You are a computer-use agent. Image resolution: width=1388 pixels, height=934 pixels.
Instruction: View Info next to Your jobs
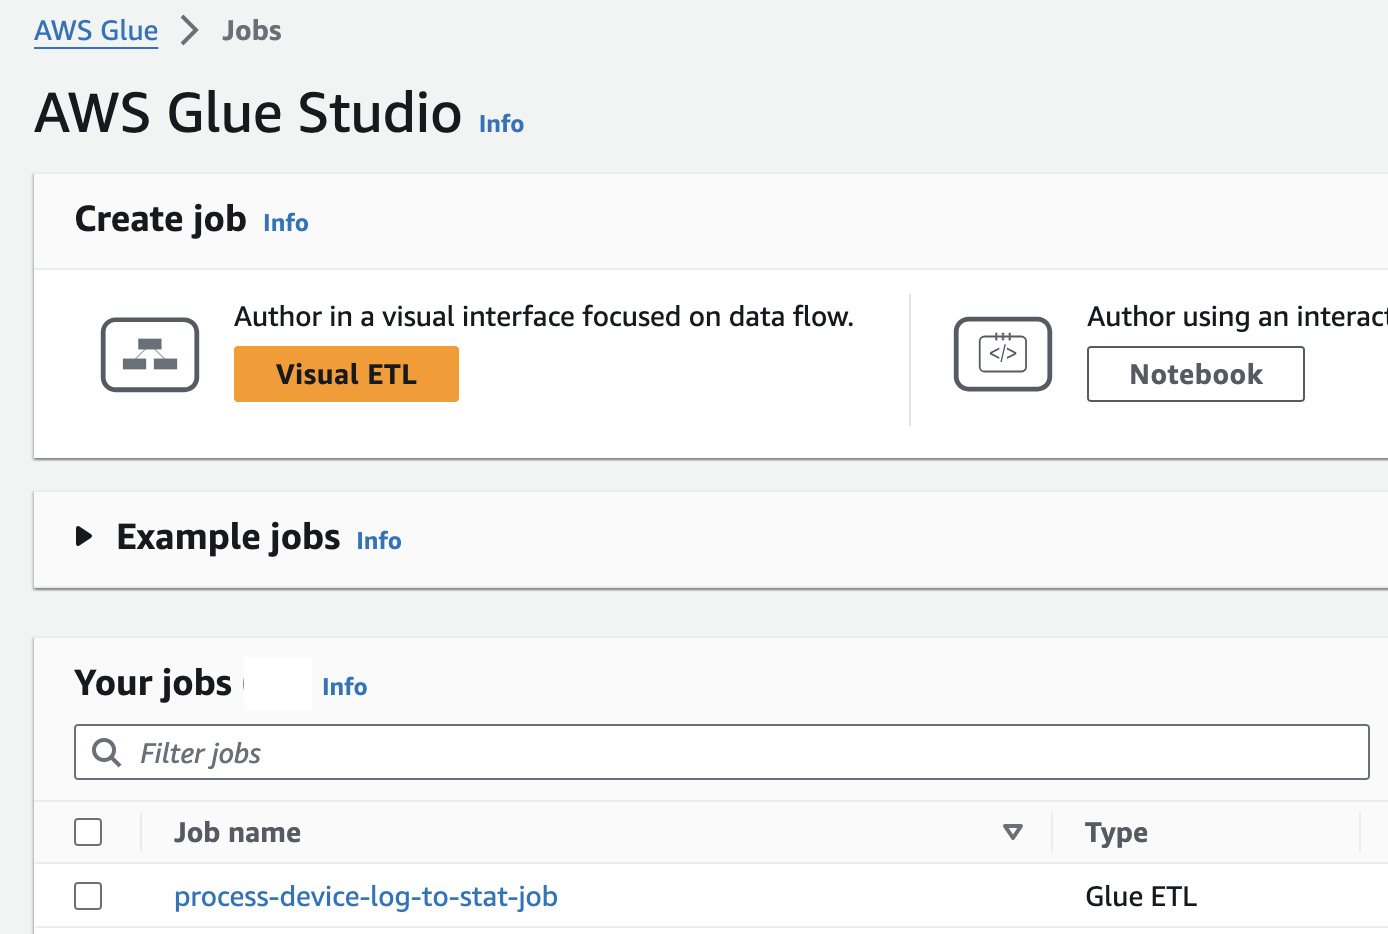coord(345,687)
